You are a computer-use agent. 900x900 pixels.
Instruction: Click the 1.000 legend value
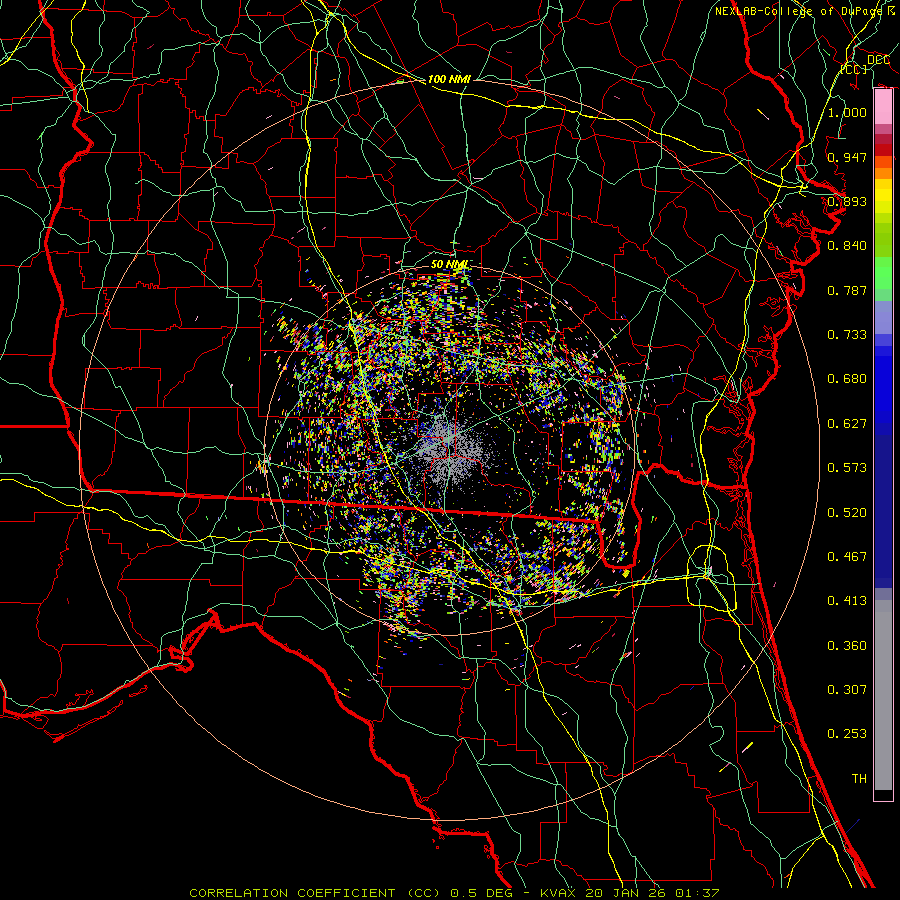point(847,112)
